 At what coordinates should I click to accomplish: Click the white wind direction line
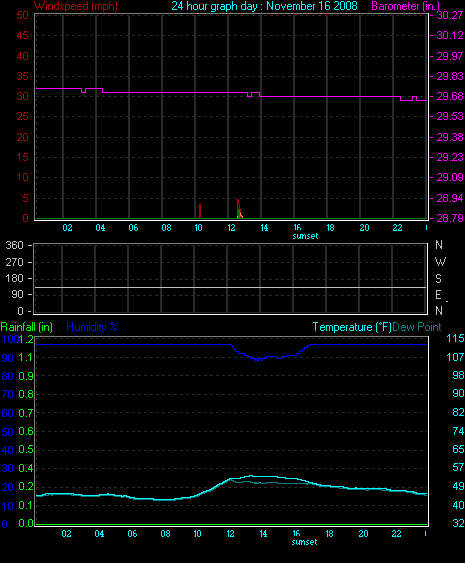pos(231,287)
